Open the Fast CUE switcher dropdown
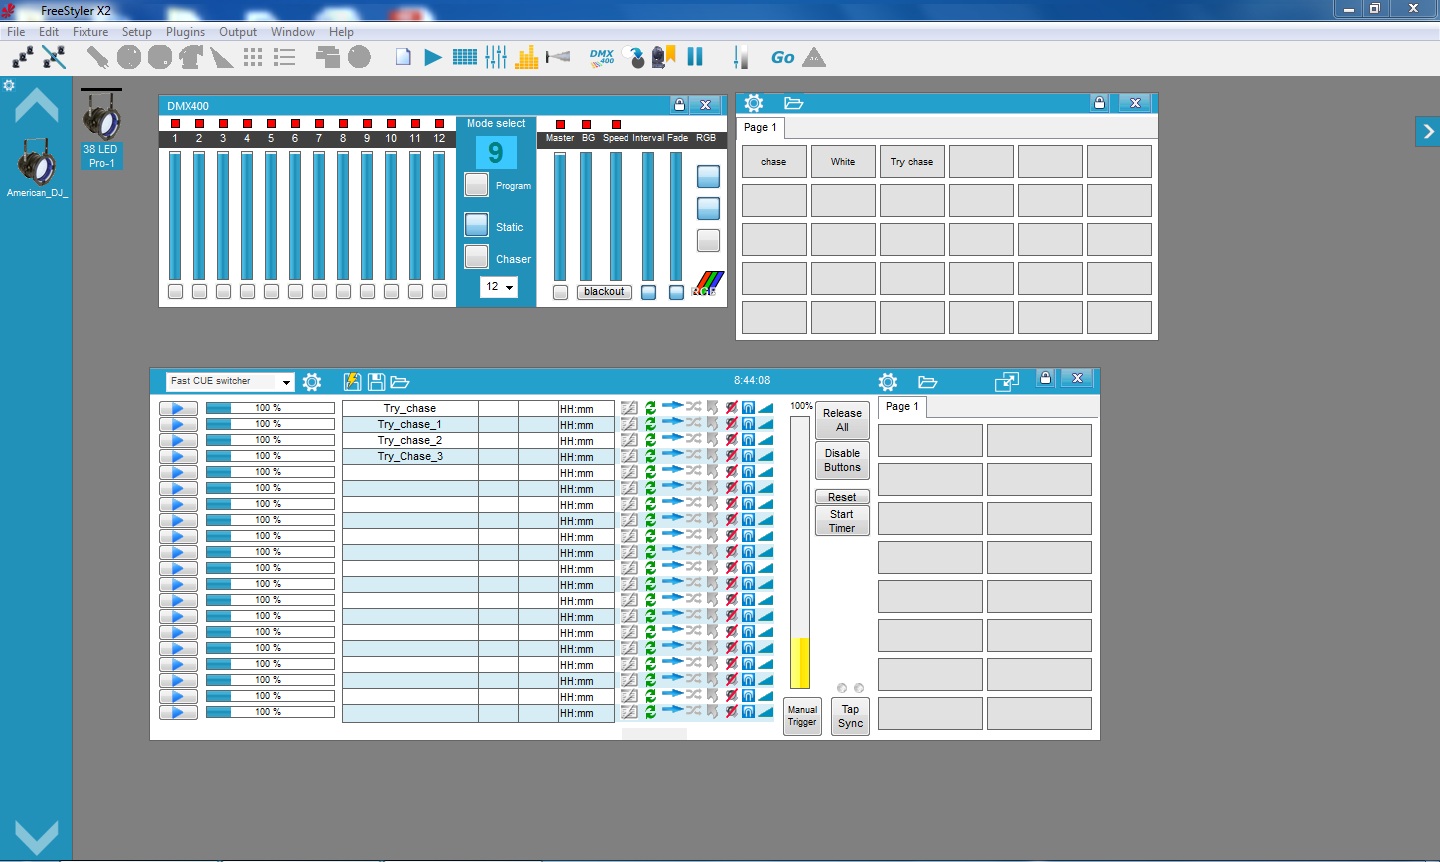The height and width of the screenshot is (862, 1440). [287, 381]
